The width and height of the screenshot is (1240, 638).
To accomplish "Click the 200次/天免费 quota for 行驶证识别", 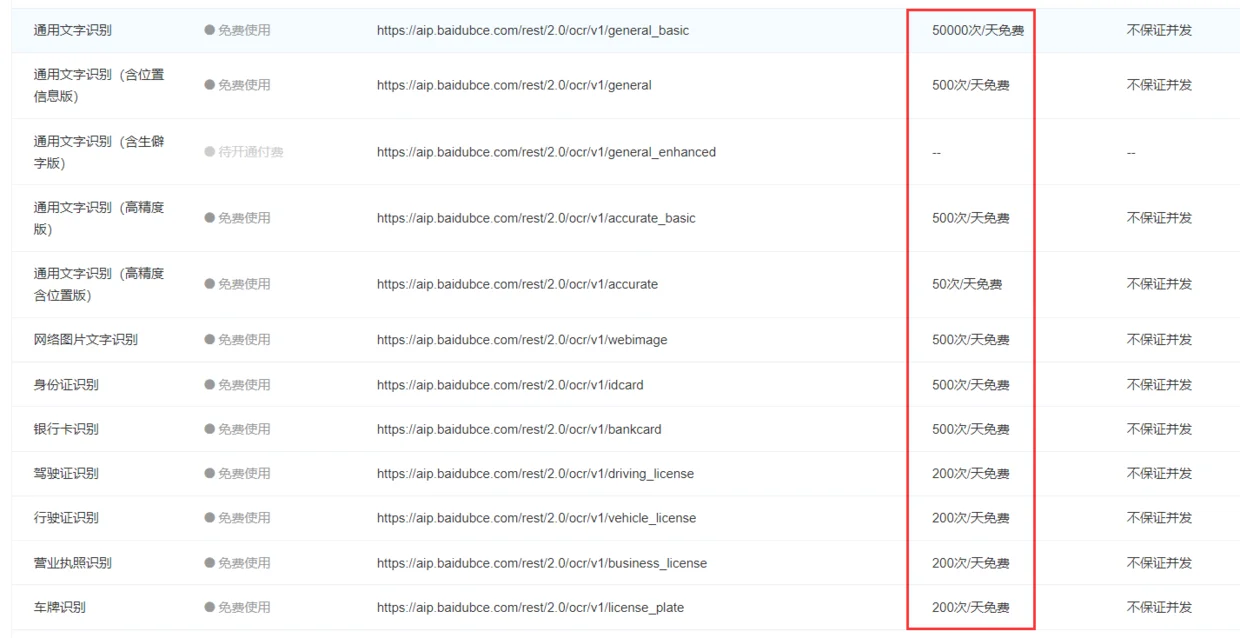I will pos(971,518).
